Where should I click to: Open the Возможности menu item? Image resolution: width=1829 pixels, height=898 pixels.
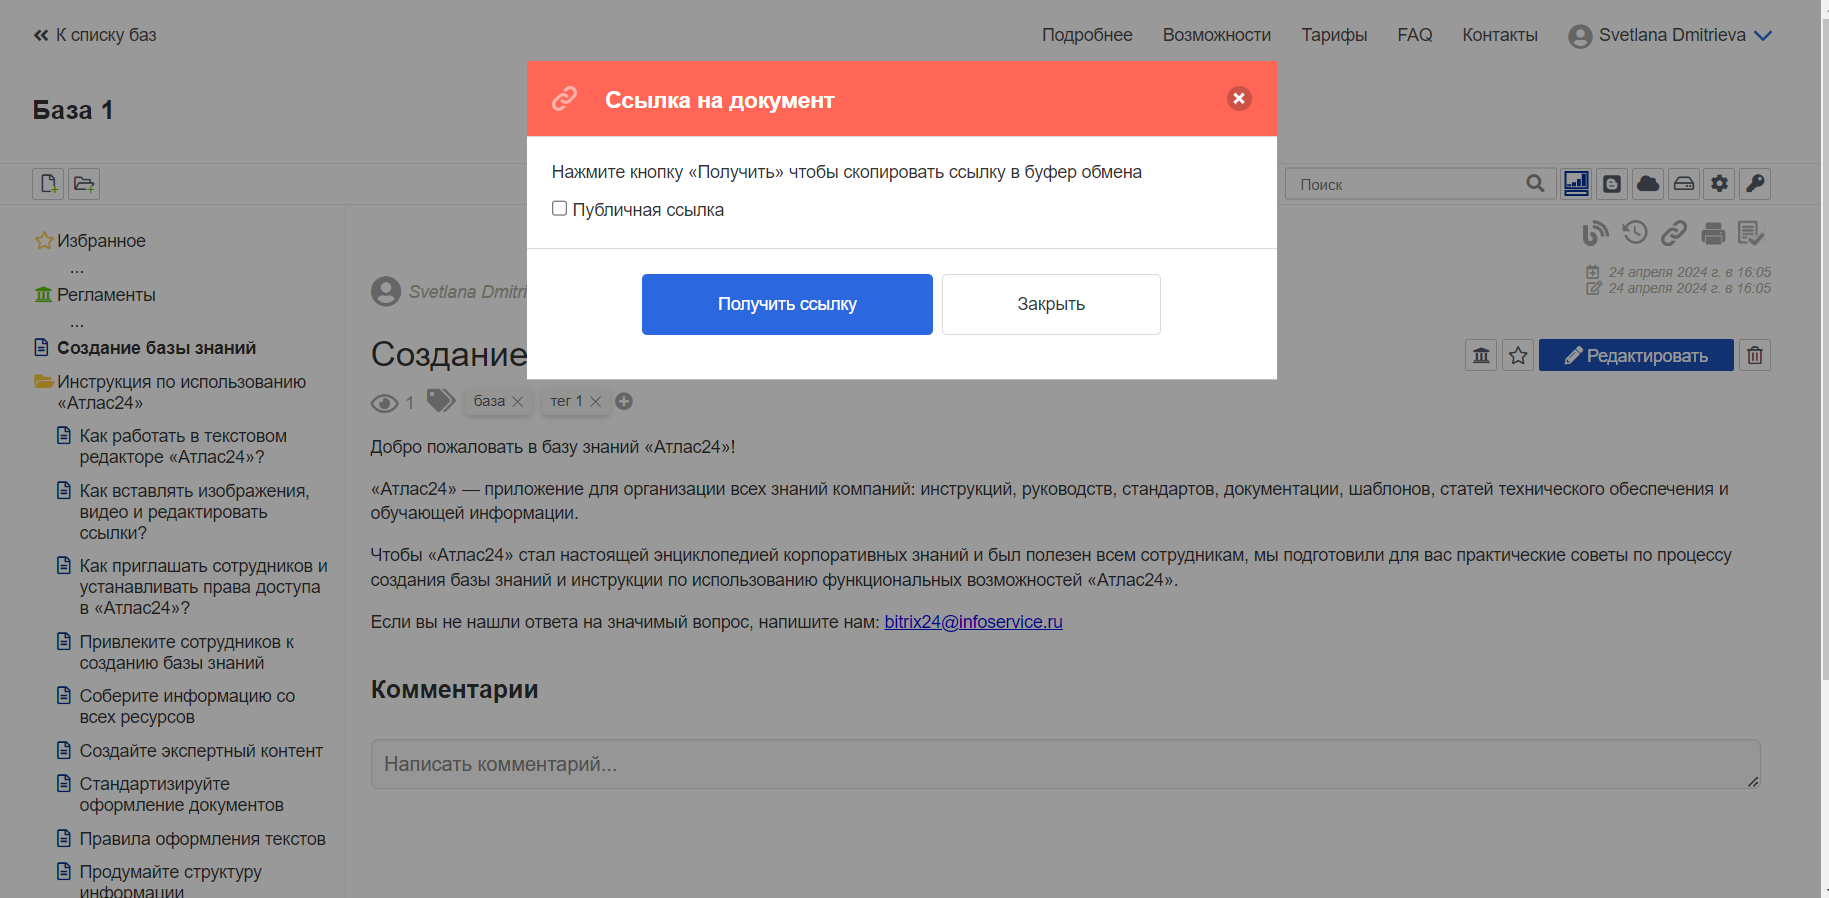[1217, 35]
